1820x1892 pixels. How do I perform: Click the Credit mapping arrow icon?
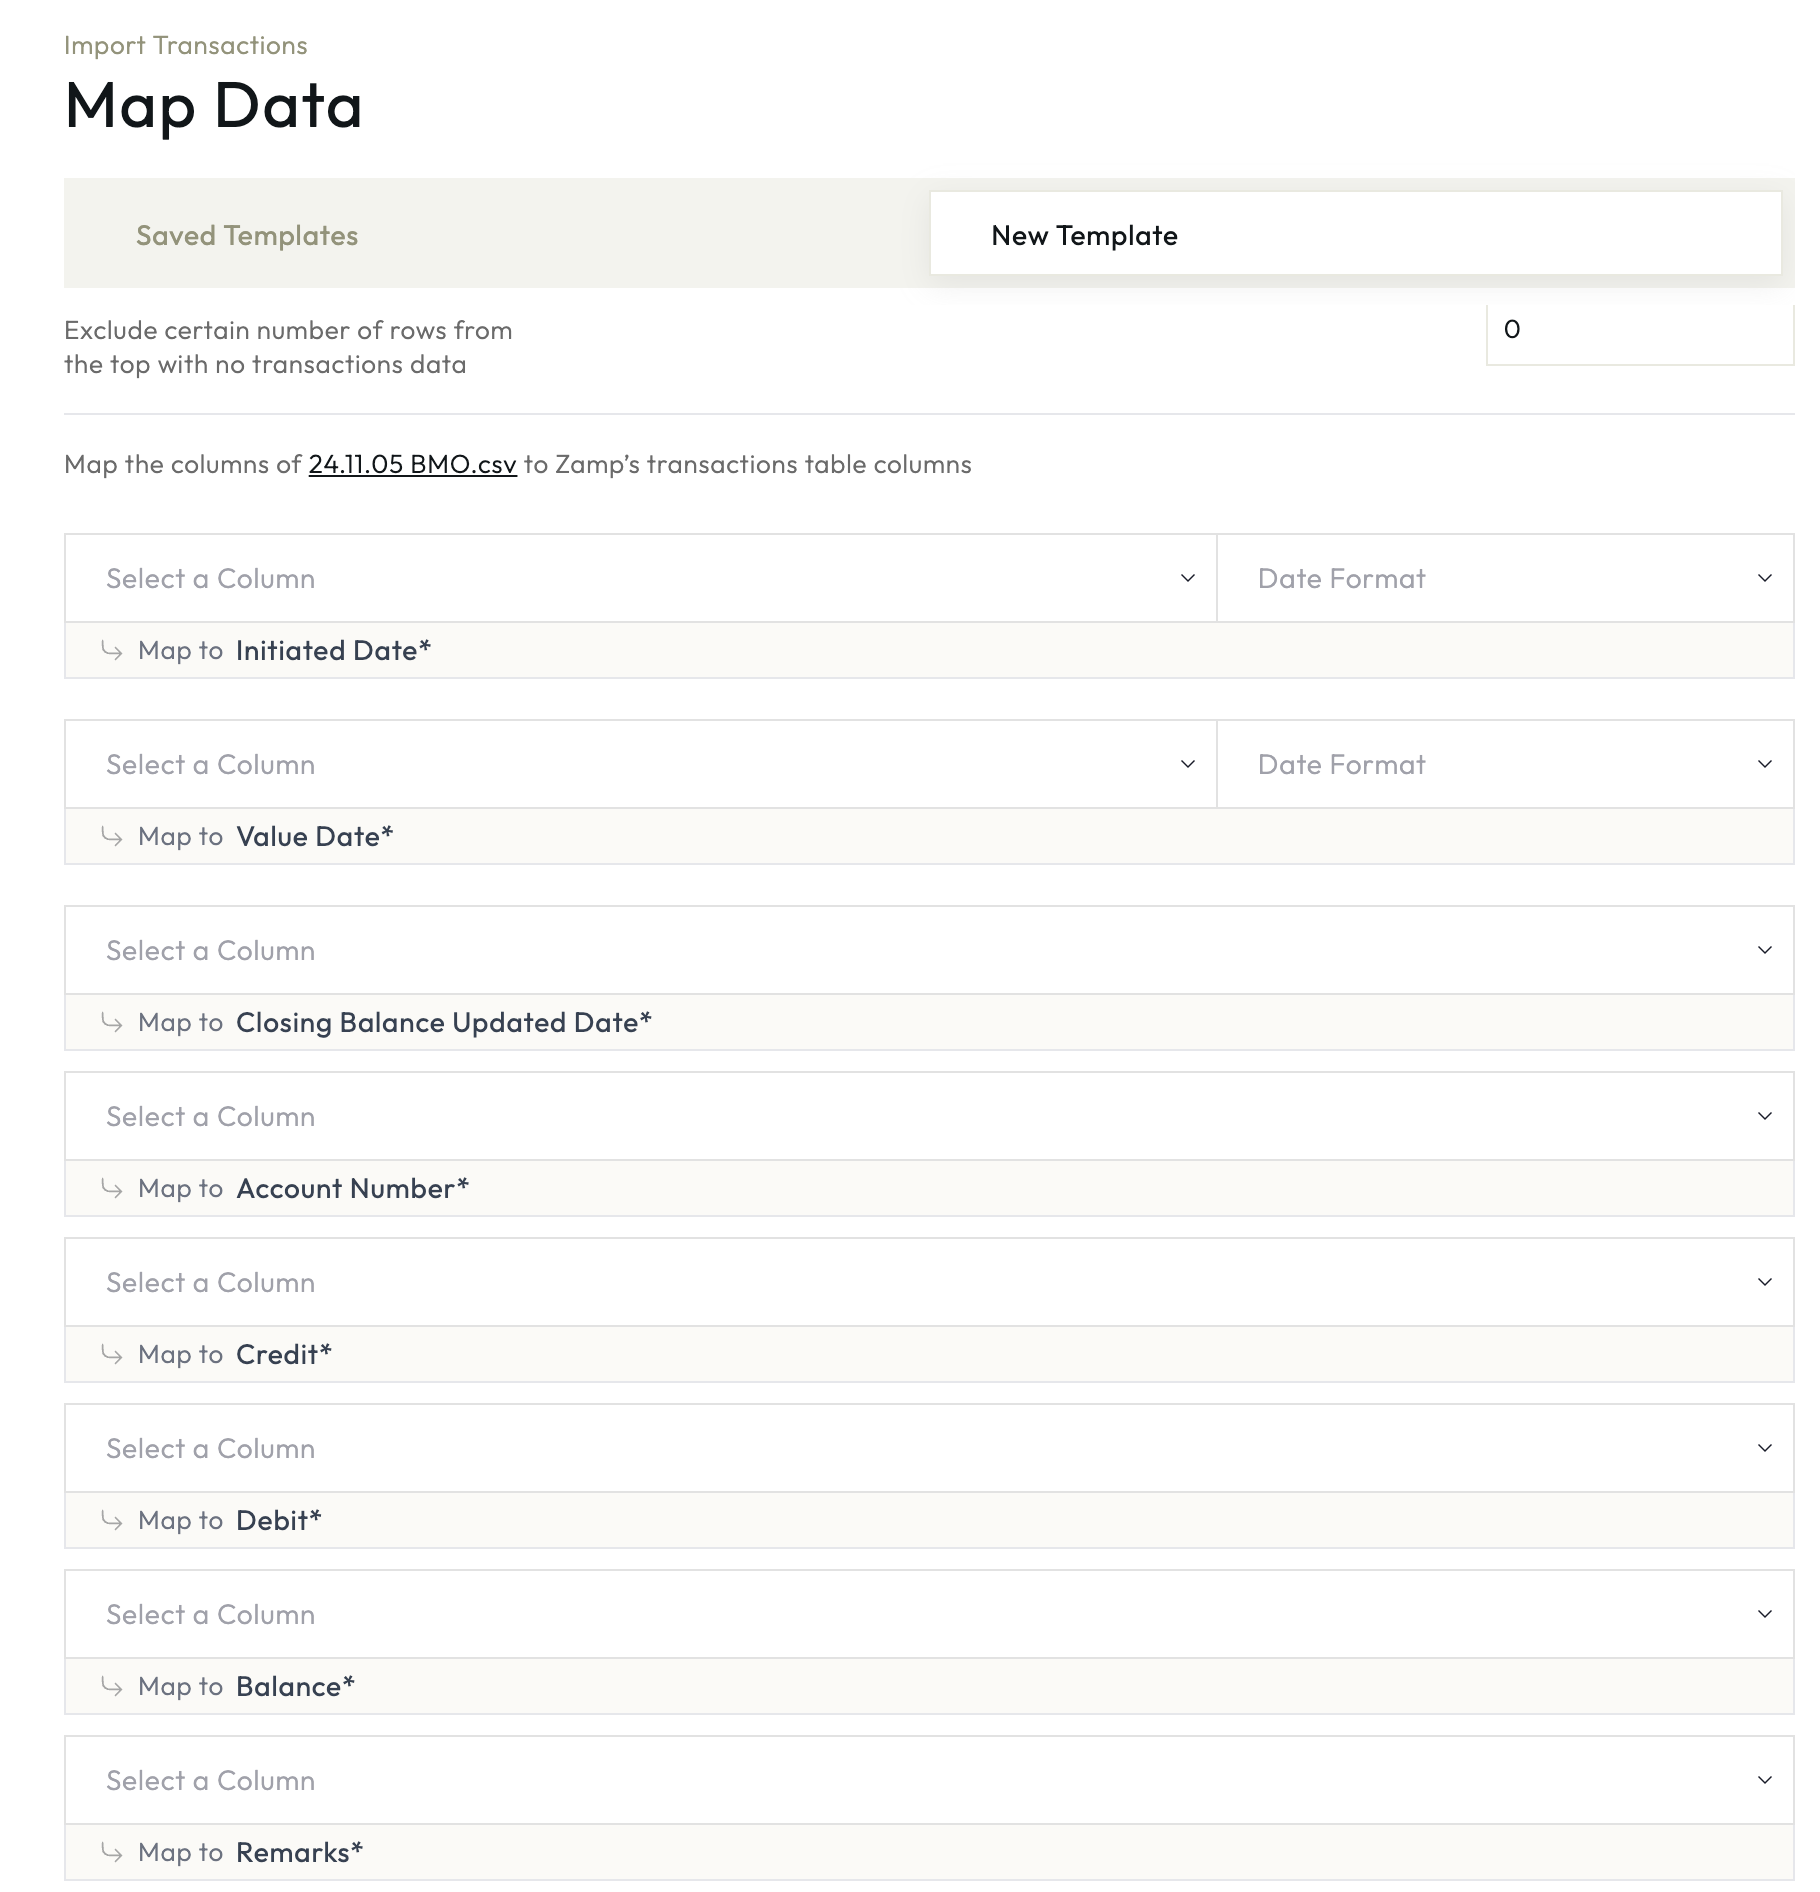(x=112, y=1355)
